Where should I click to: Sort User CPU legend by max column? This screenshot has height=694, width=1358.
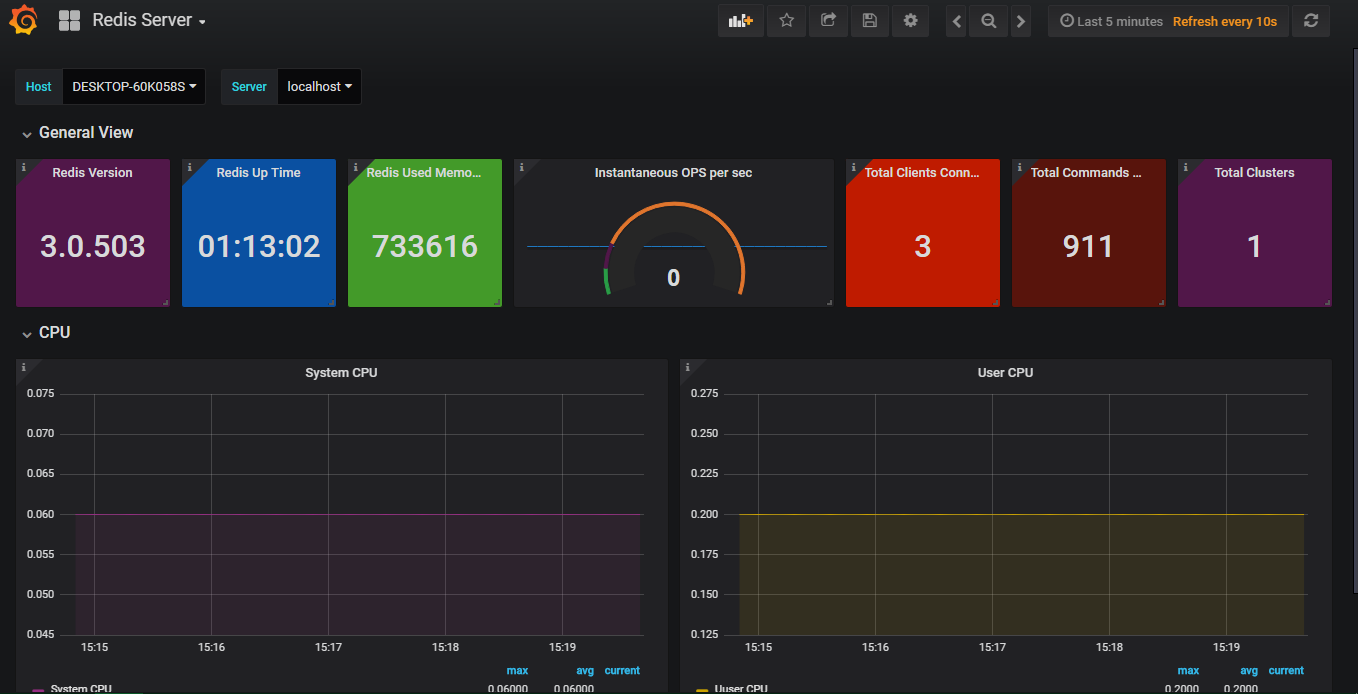coord(1187,670)
